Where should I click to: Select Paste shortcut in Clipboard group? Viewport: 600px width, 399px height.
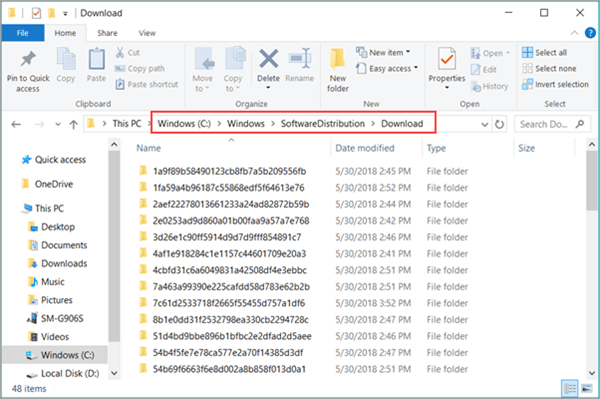pos(147,85)
